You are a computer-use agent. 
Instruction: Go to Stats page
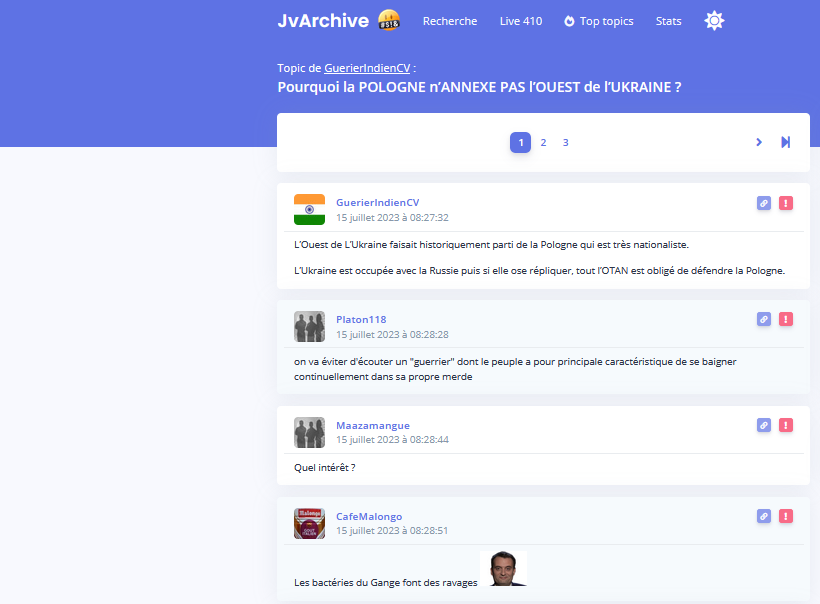[668, 21]
